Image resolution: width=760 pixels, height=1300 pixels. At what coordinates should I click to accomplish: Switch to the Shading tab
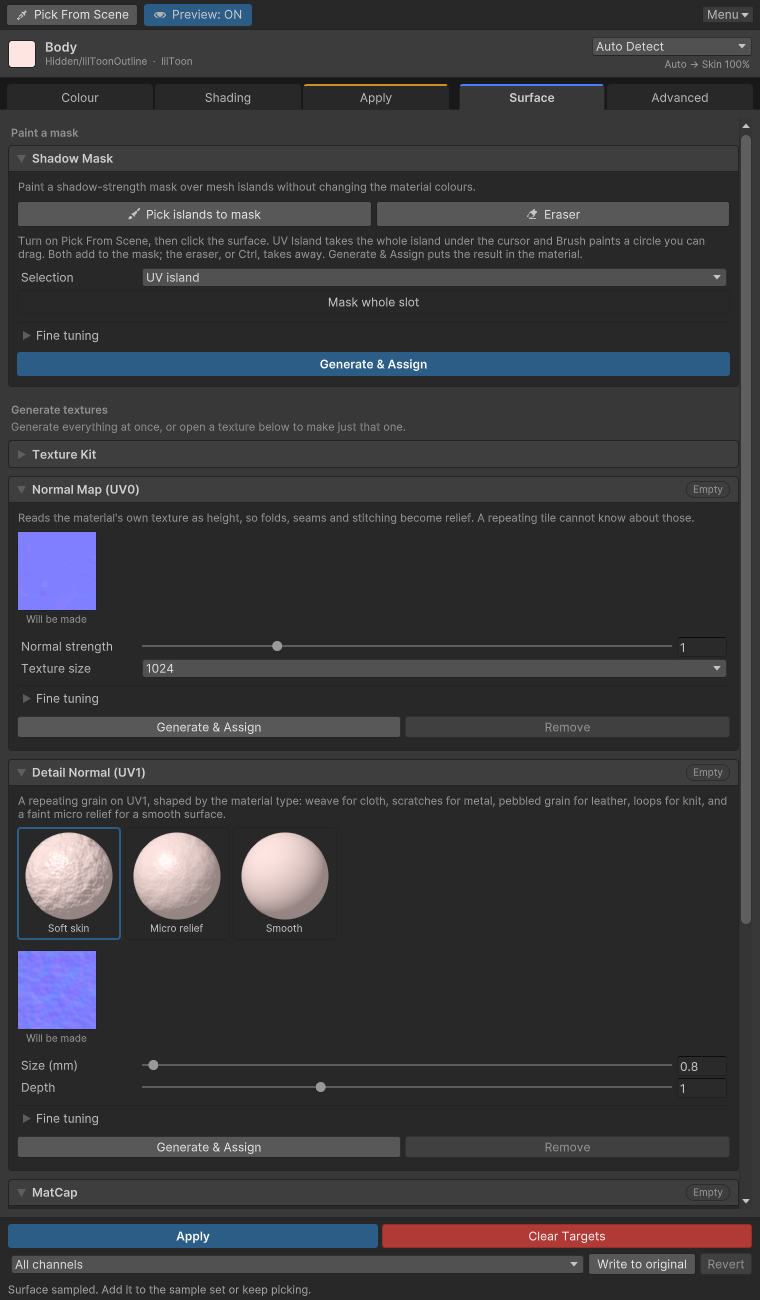pyautogui.click(x=228, y=97)
